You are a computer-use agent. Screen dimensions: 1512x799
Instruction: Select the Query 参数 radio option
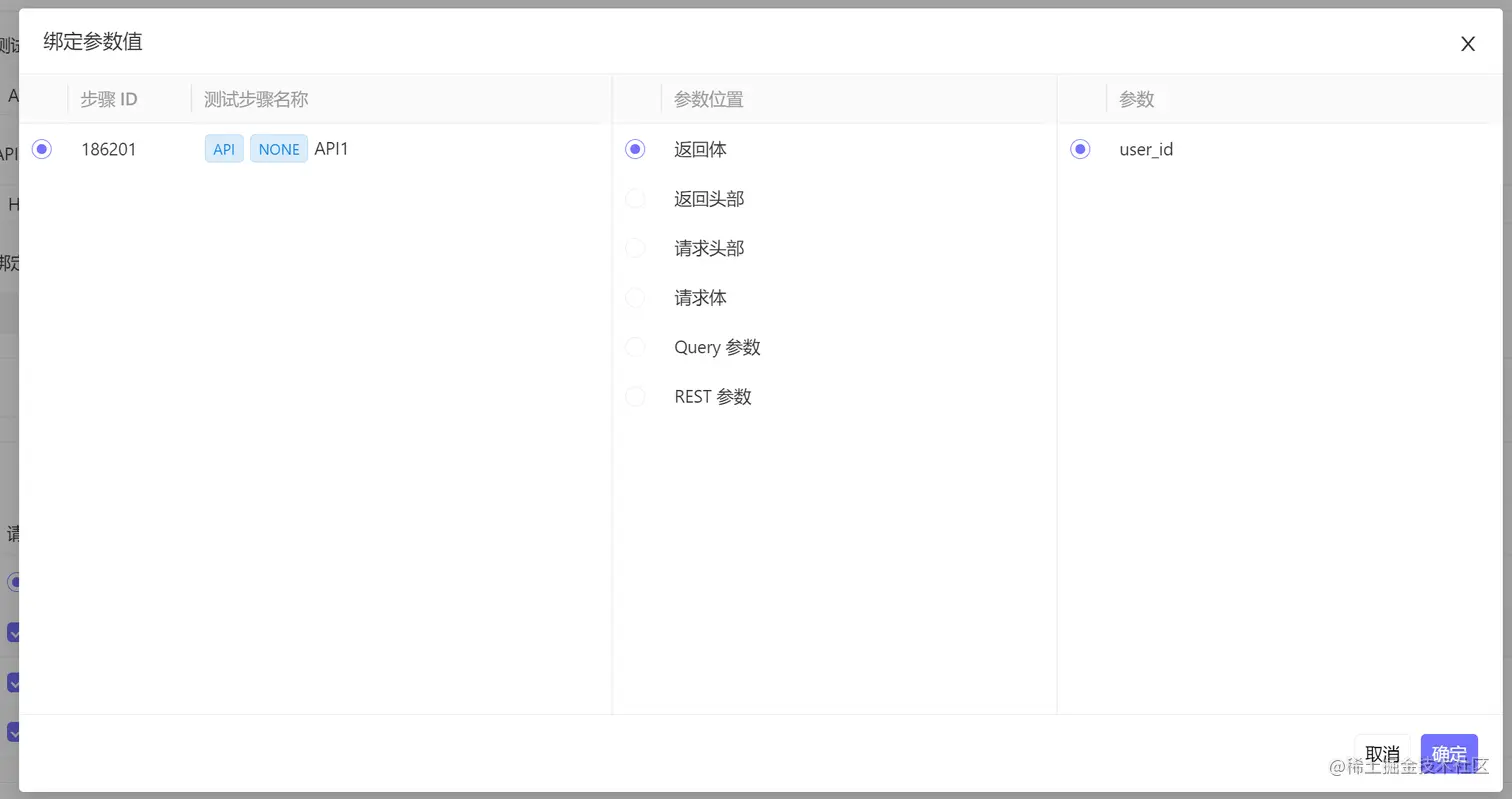pyautogui.click(x=635, y=347)
